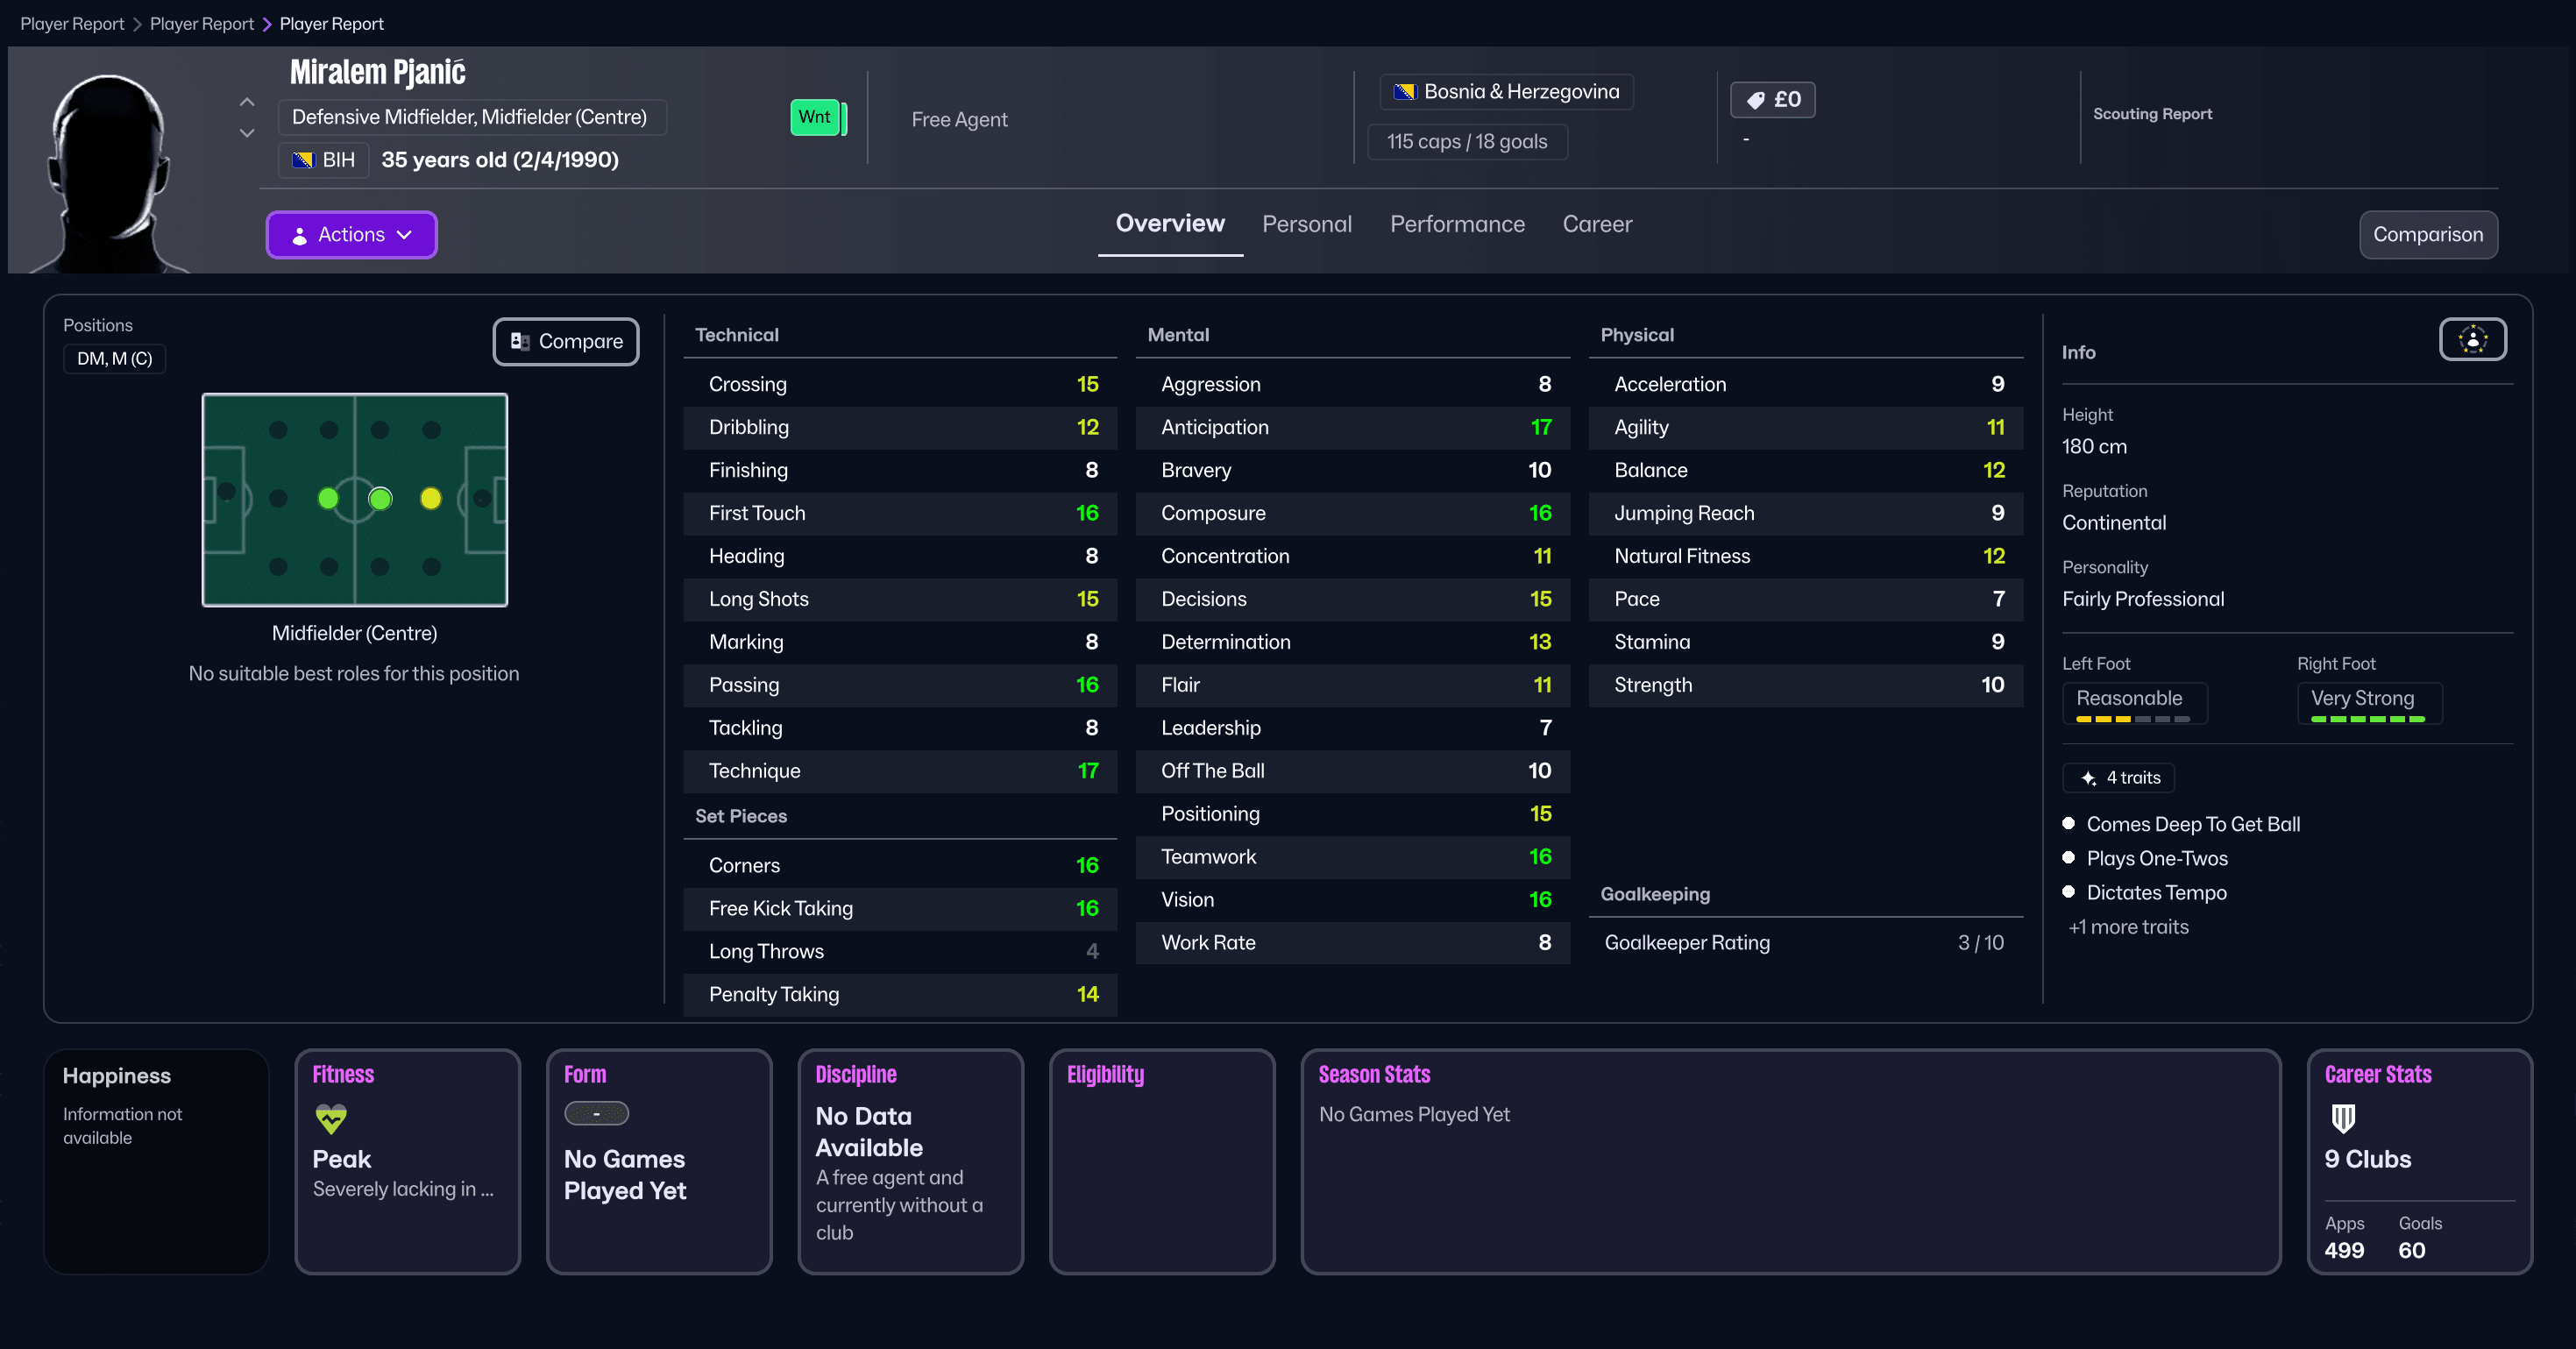Click the sparkle icon next to 4 traits
This screenshot has height=1349, width=2576.
pyautogui.click(x=2087, y=778)
